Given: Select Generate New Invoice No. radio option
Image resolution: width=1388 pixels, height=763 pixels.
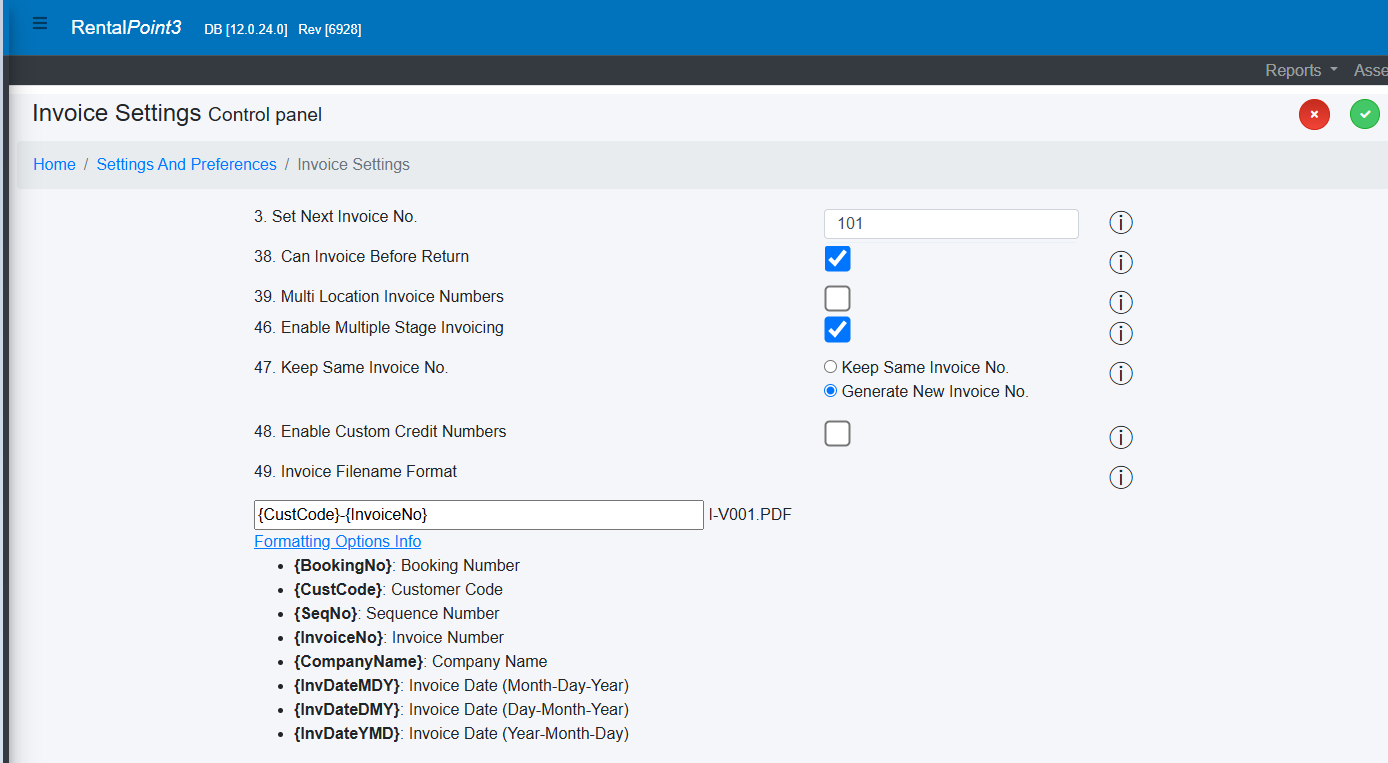Looking at the screenshot, I should (830, 391).
